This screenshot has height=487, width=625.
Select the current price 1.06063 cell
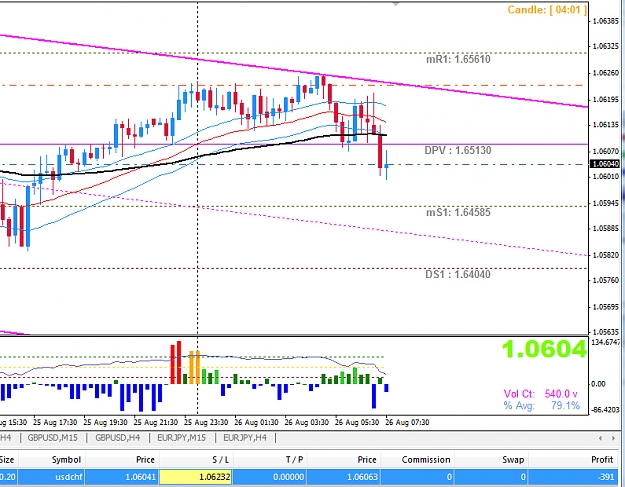343,477
